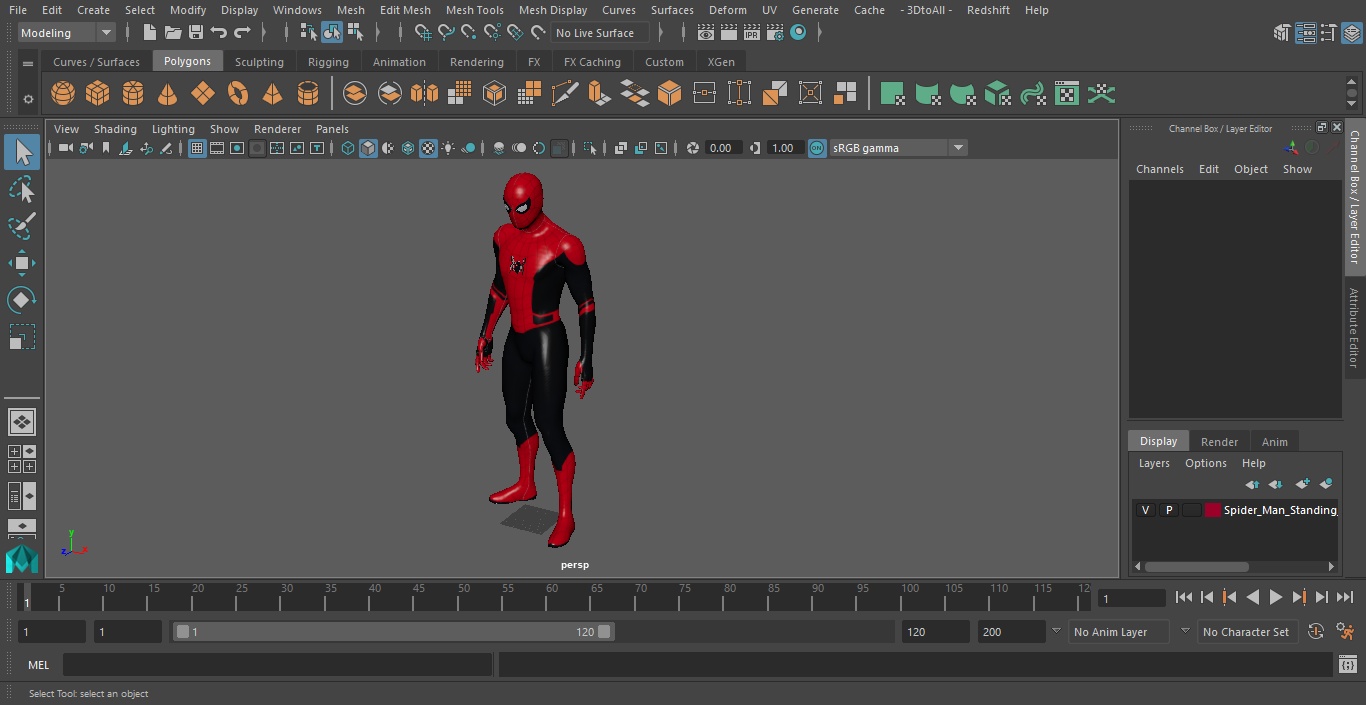Go to end of playback range
This screenshot has width=1366, height=705.
(1345, 597)
